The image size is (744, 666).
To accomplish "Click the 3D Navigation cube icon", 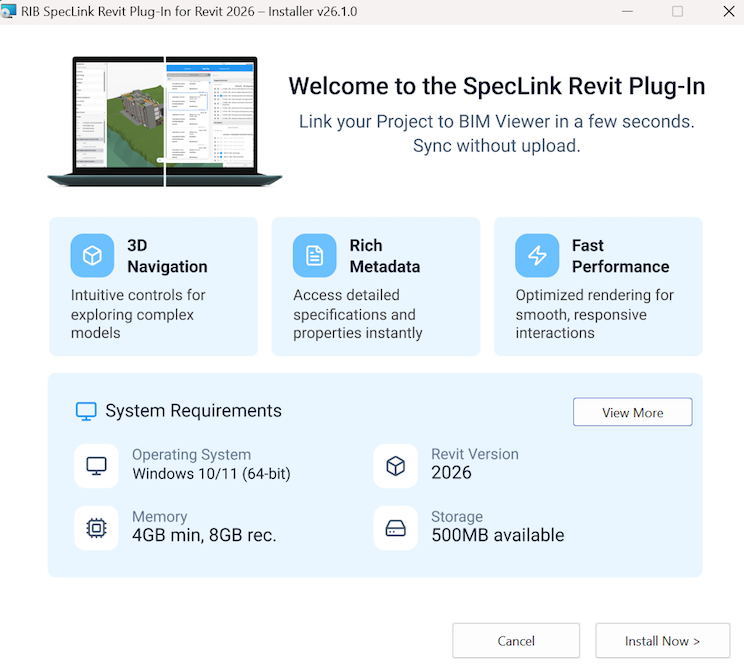I will pos(92,255).
